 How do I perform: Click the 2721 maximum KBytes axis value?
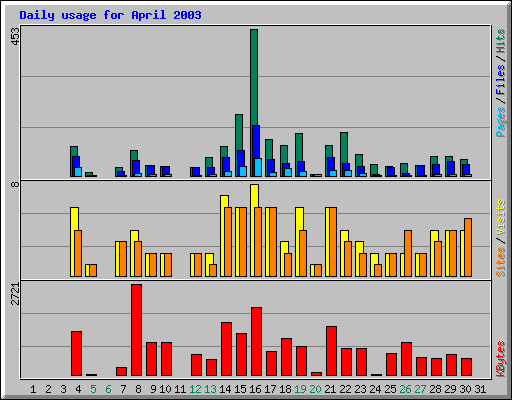(15, 294)
